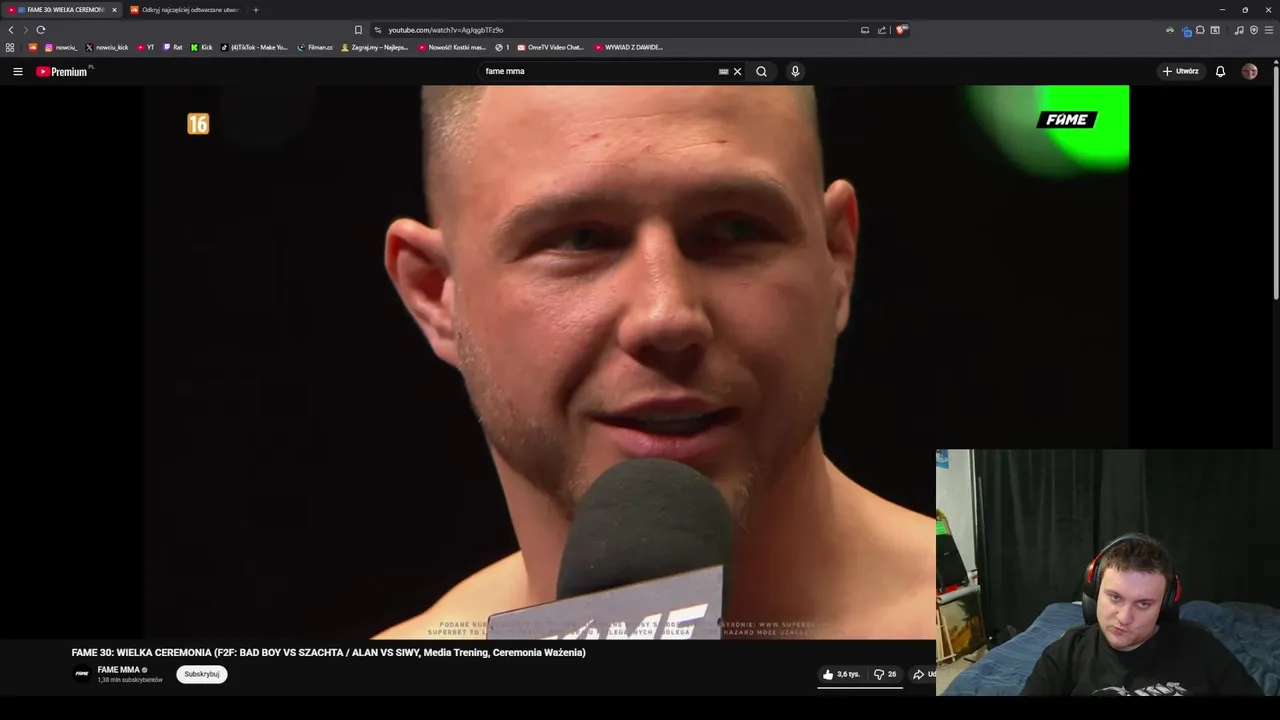
Task: Open the Kick bookmark
Action: coord(202,47)
